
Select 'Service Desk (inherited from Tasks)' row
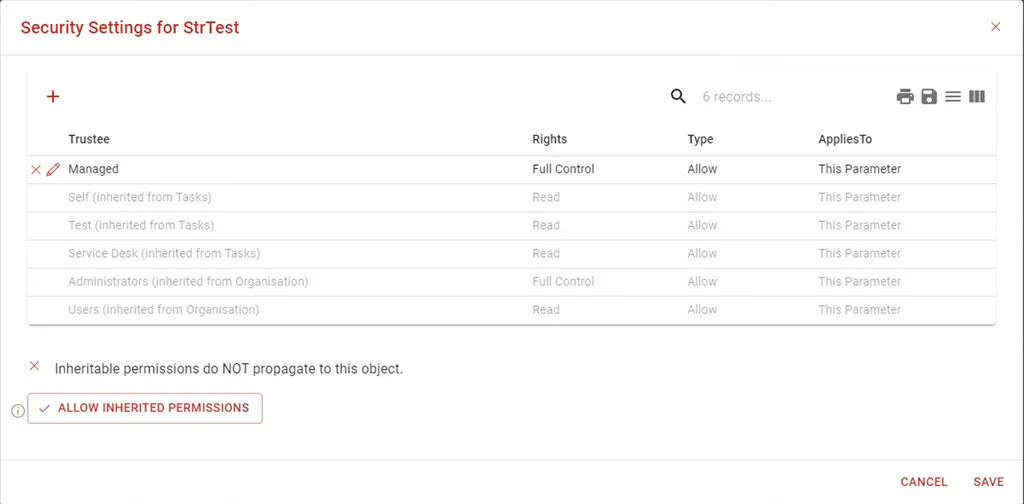pos(511,253)
